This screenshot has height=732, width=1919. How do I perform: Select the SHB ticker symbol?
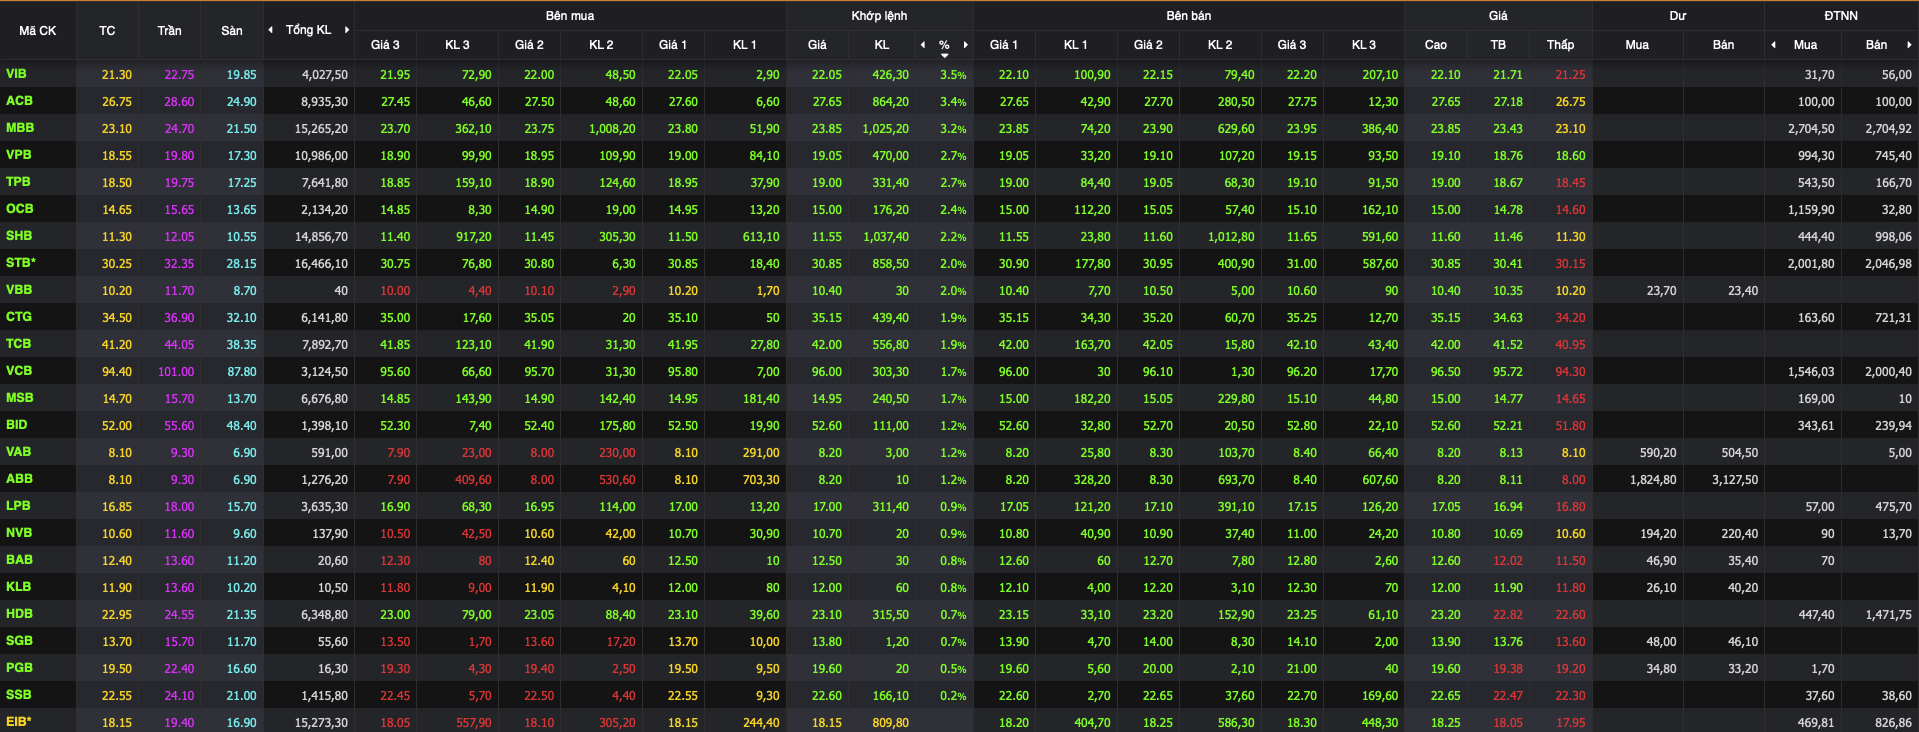point(19,236)
